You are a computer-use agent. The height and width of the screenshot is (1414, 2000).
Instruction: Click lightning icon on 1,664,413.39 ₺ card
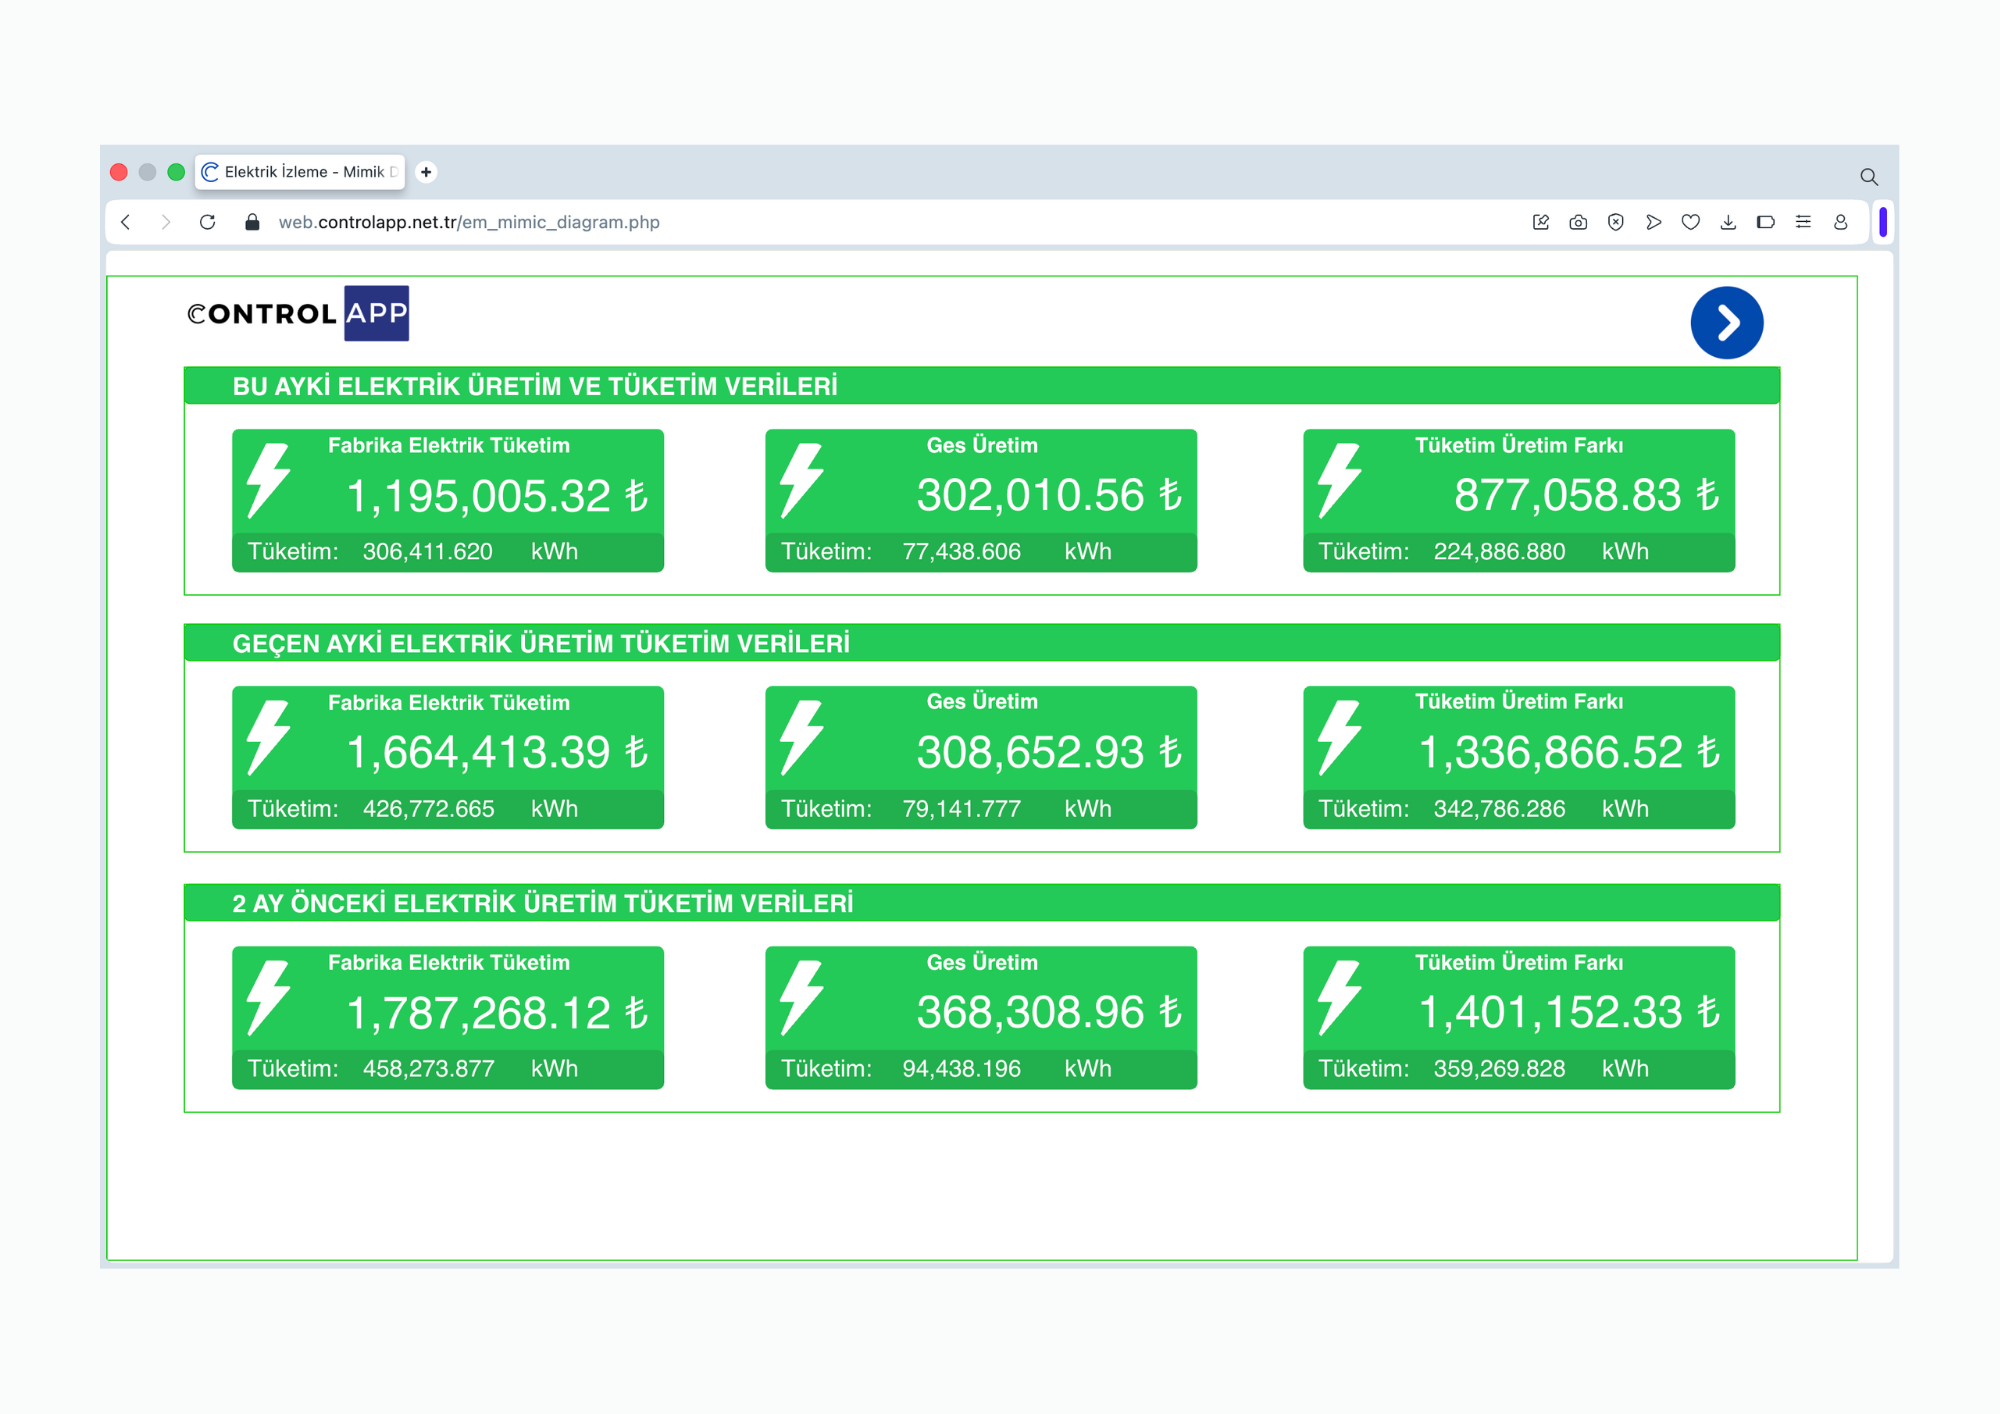point(268,738)
